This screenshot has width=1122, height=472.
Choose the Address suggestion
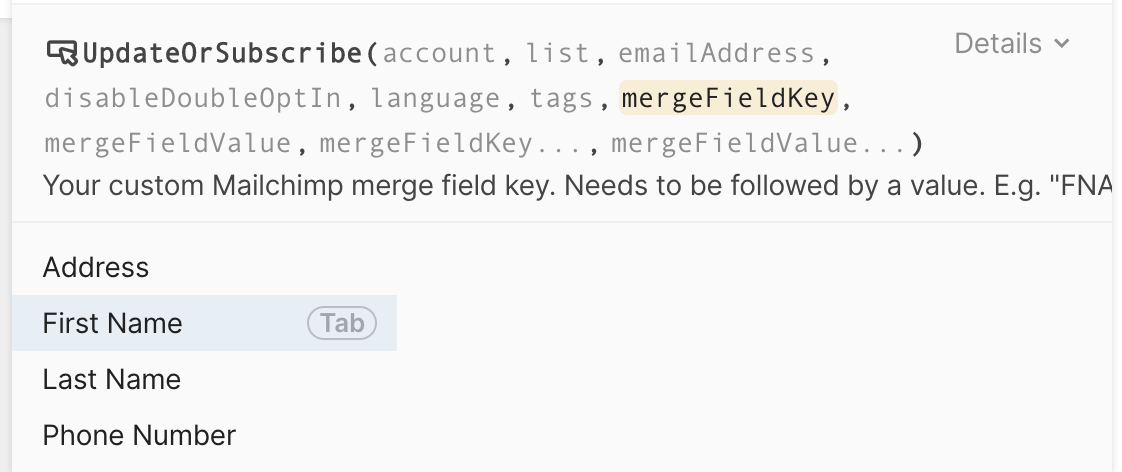click(96, 267)
